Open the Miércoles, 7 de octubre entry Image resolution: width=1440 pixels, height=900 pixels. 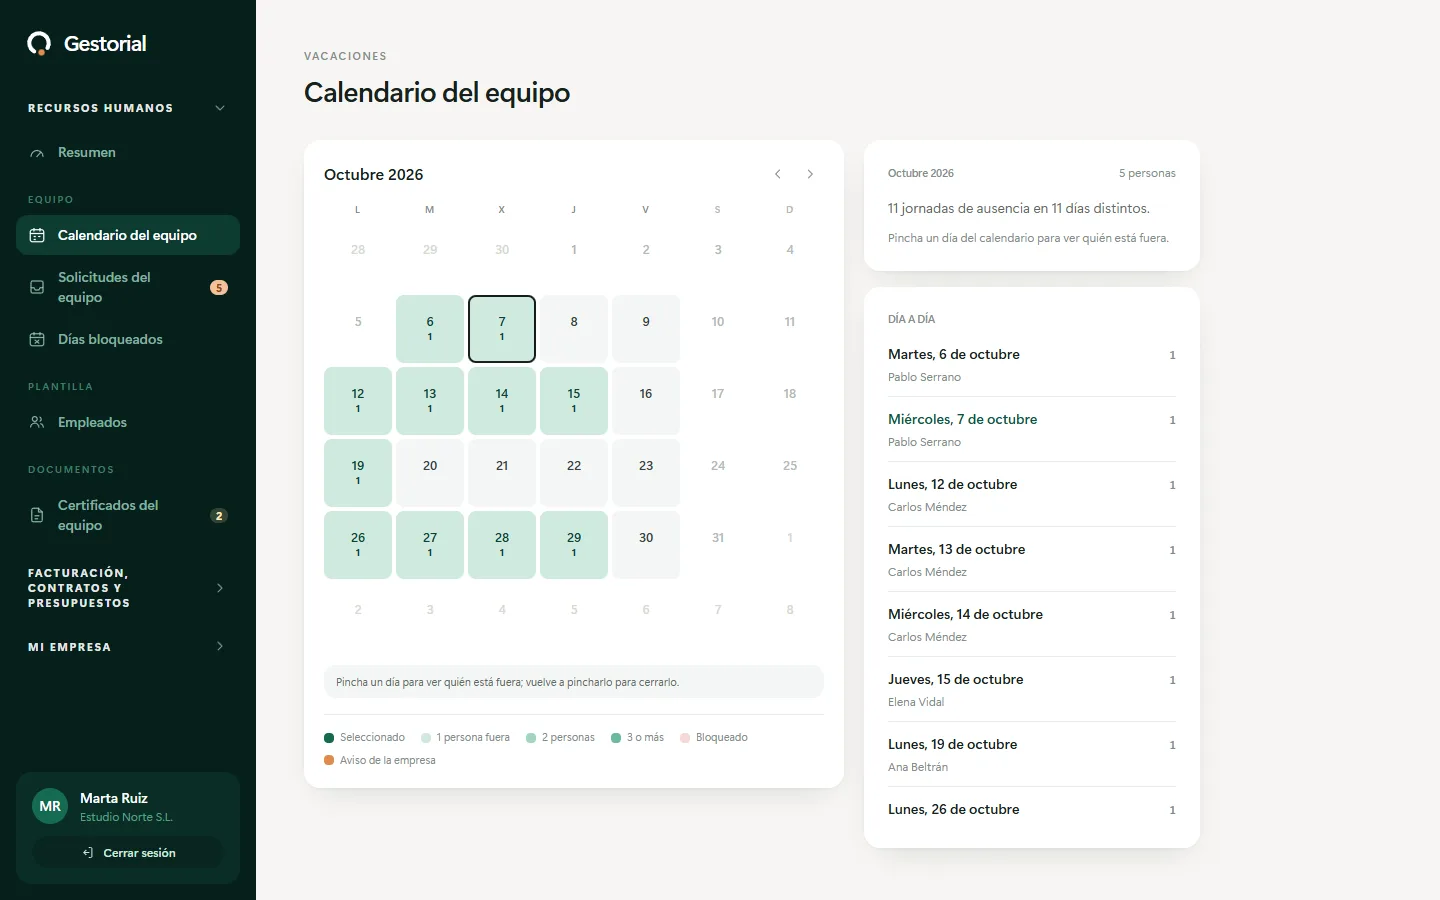(1032, 430)
